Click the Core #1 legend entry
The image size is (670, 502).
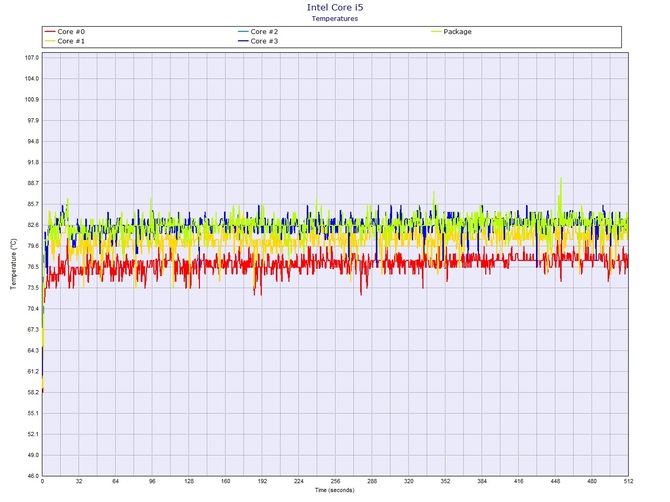point(65,41)
